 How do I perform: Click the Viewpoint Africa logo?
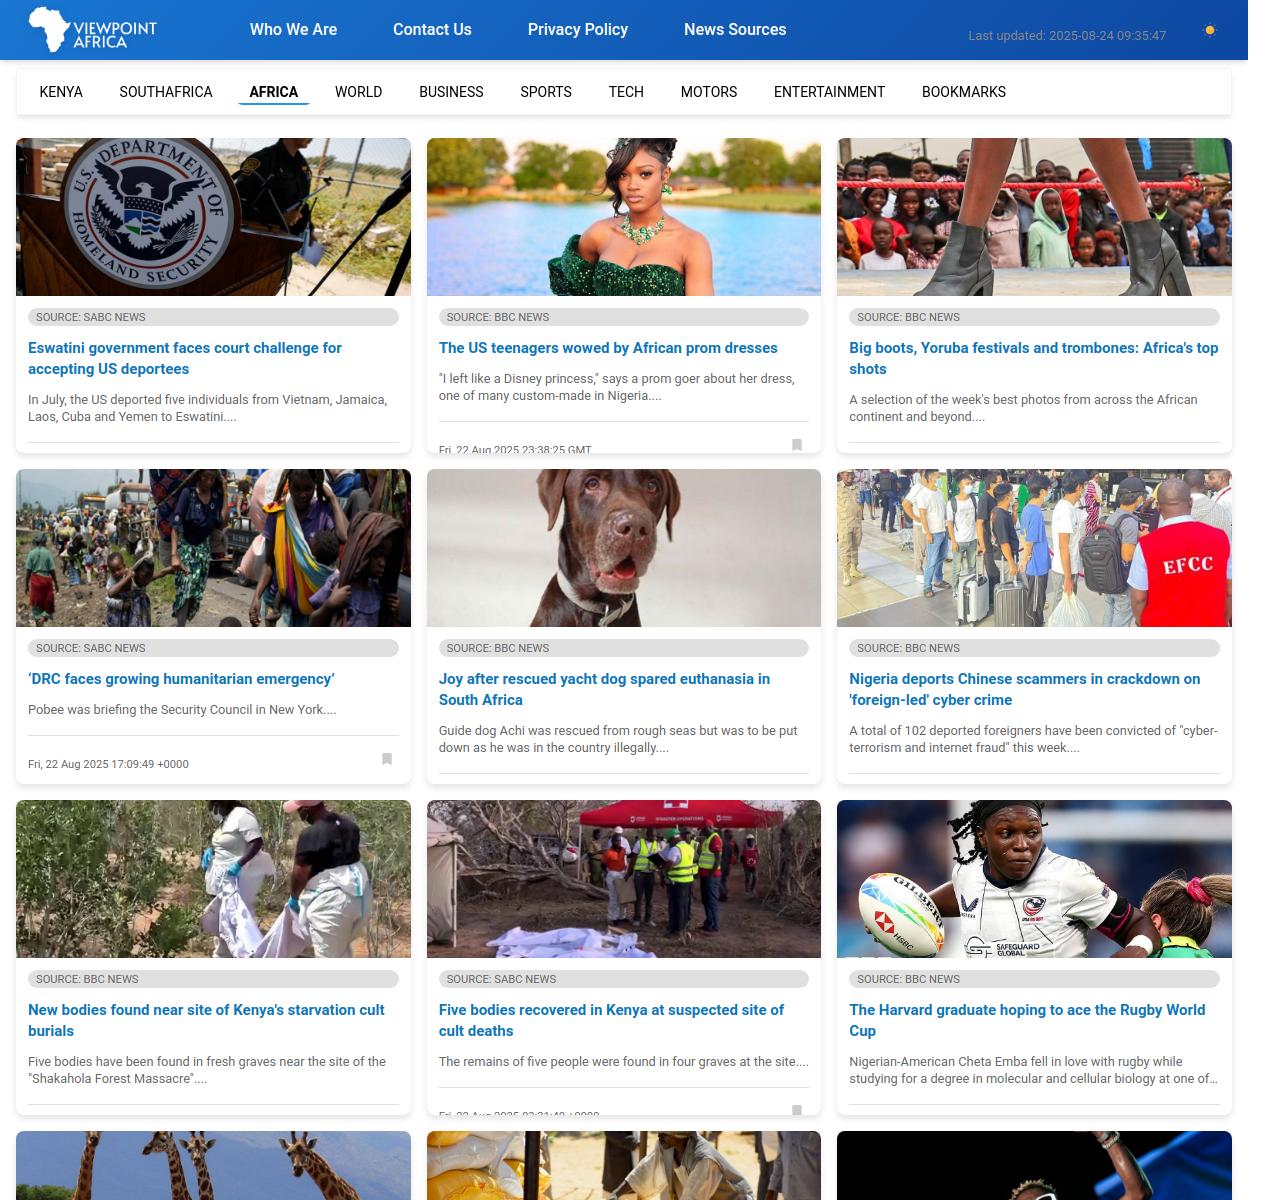coord(92,30)
